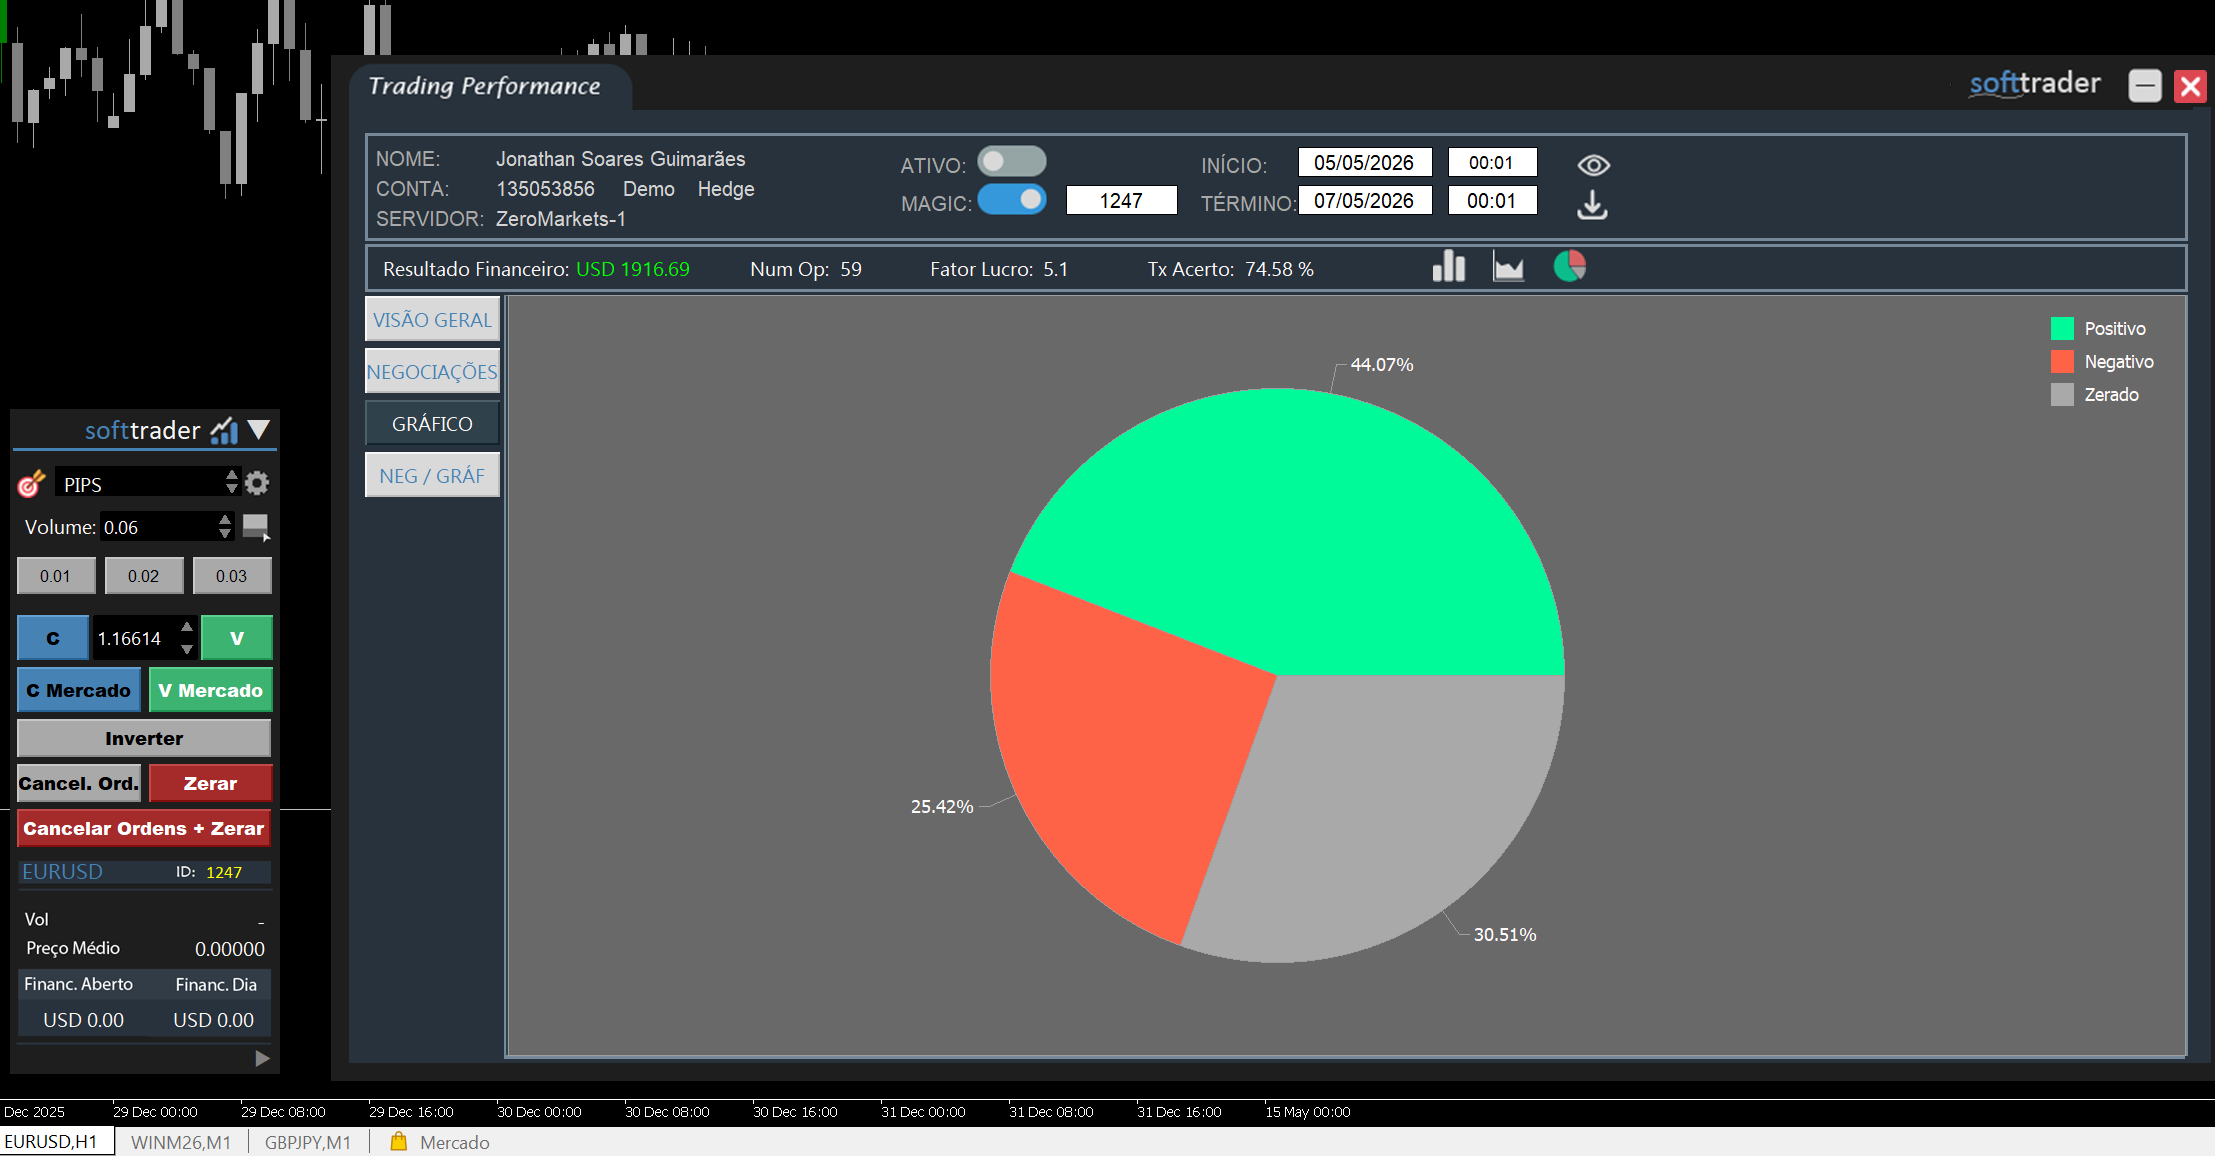This screenshot has height=1156, width=2215.
Task: Click the volume preset icon beside Volume
Action: click(x=256, y=527)
